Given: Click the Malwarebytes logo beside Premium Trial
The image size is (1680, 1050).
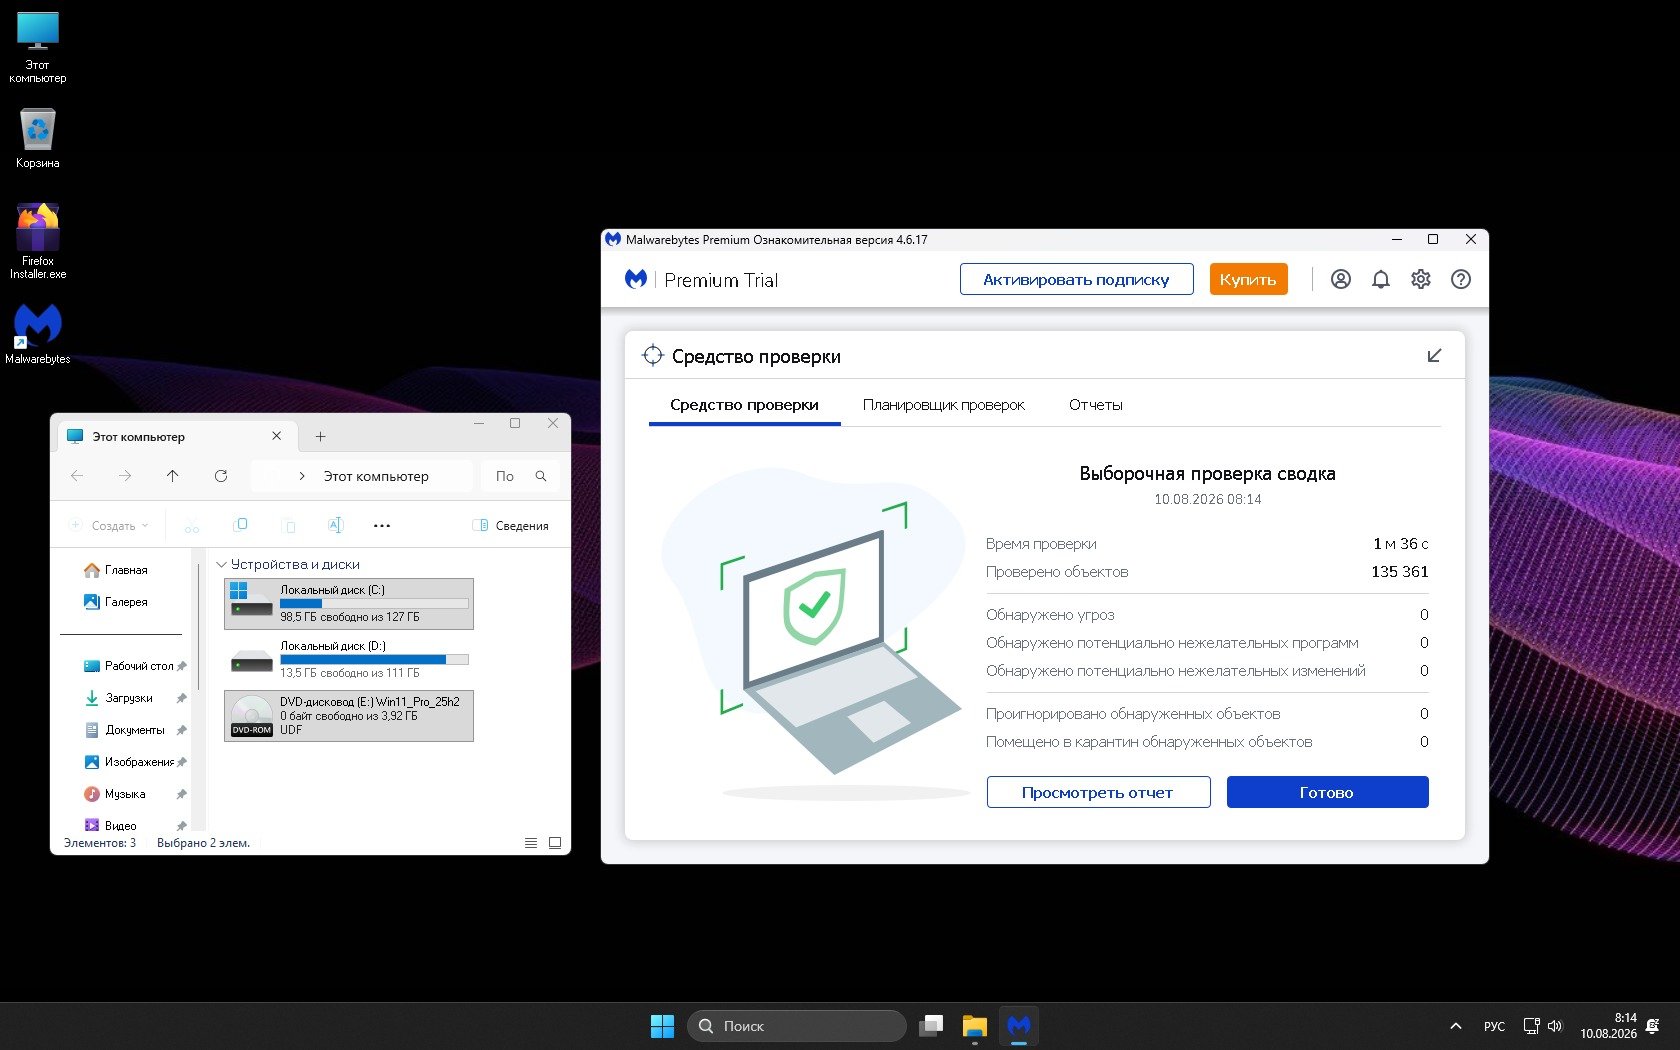Looking at the screenshot, I should (636, 280).
